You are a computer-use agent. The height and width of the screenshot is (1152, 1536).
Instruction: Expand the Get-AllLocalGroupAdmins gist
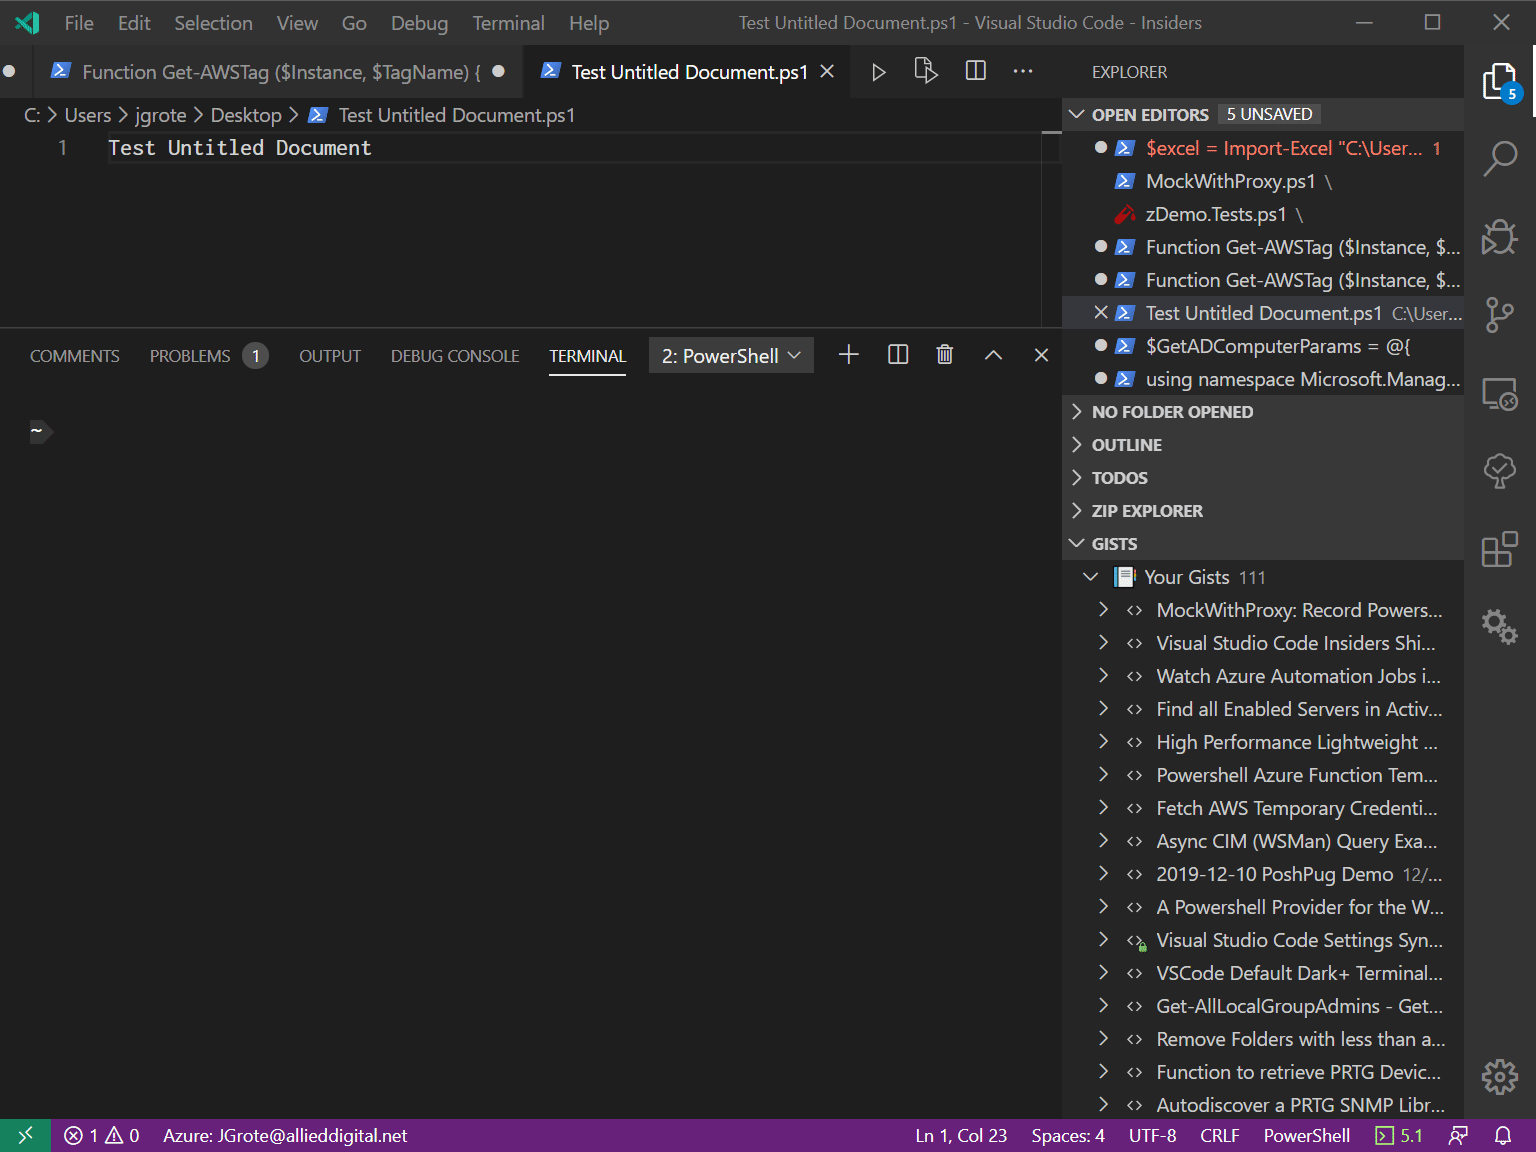point(1103,1006)
